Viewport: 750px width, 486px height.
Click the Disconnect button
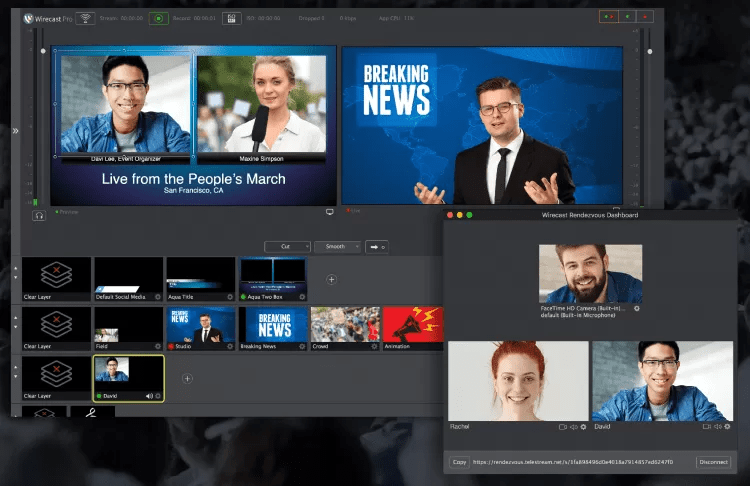[x=713, y=463]
